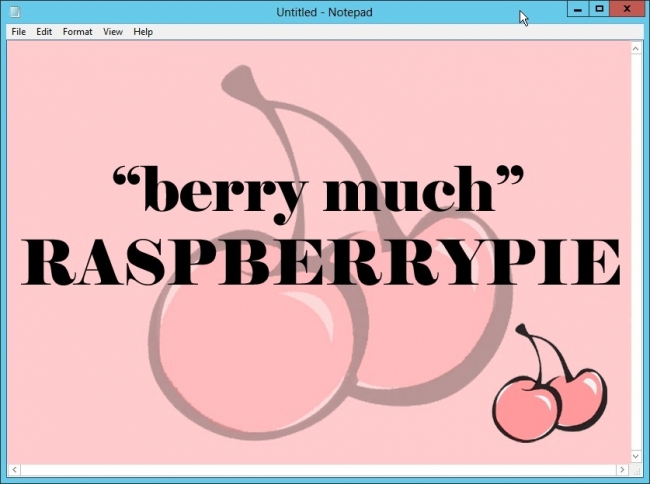The image size is (650, 484).
Task: Click on the RASPBERRYPIE heading text
Action: pos(320,262)
